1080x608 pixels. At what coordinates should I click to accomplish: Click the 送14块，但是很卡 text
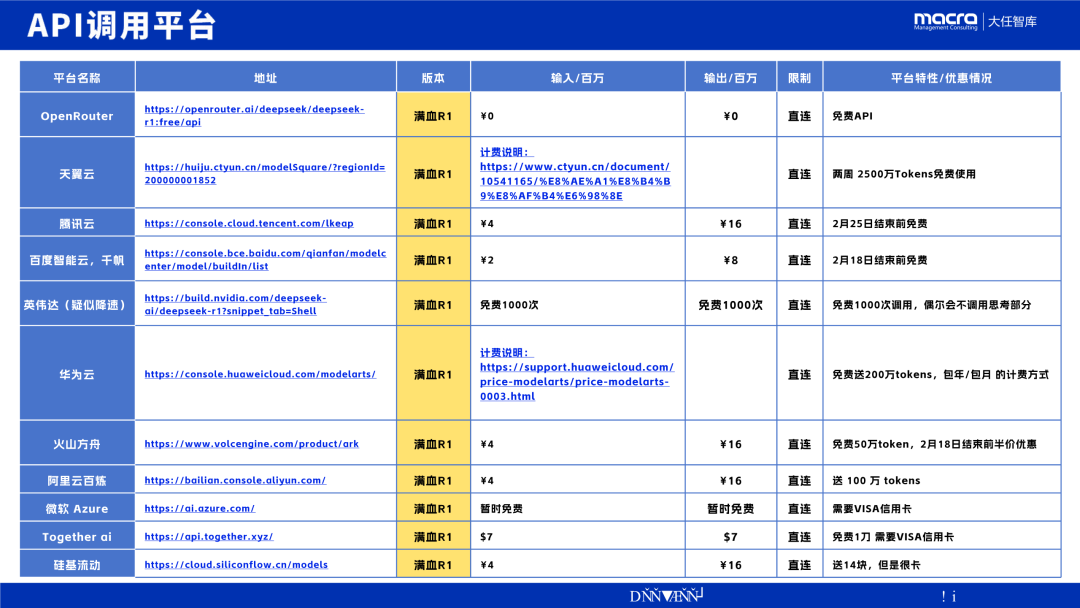[x=876, y=565]
